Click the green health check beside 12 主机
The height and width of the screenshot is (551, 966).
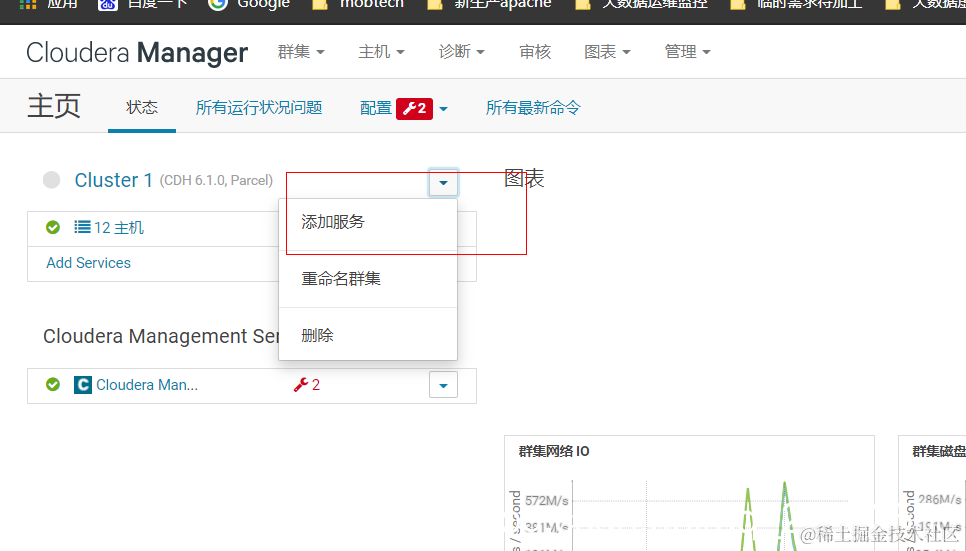(x=53, y=227)
